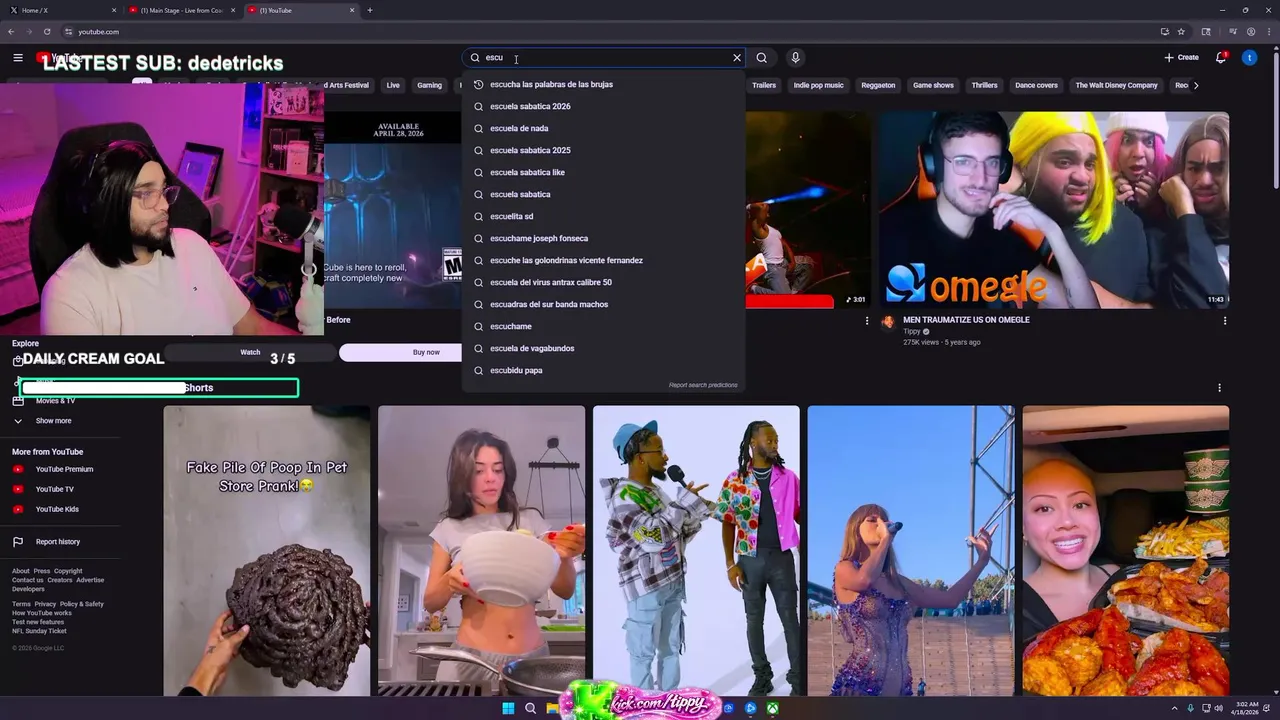This screenshot has width=1280, height=720.
Task: Choose suggestion 'escuelita sd'
Action: (x=604, y=216)
